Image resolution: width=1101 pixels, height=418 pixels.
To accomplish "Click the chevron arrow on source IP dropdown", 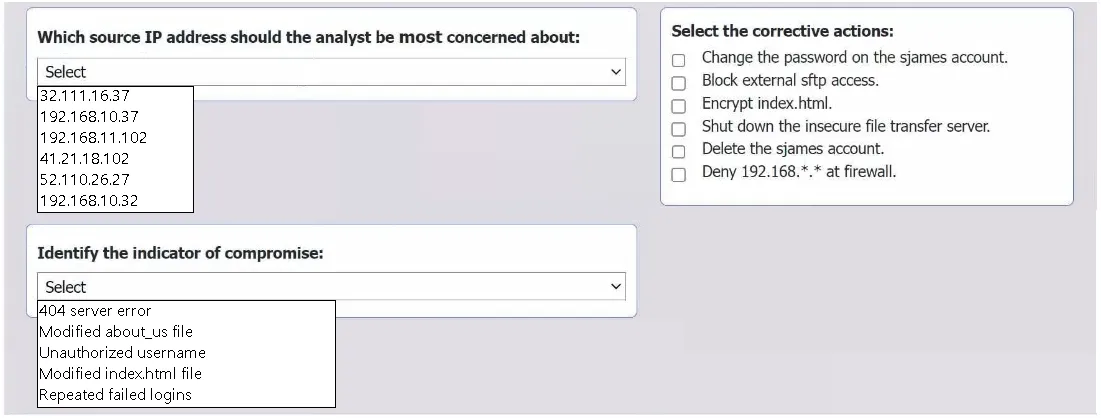I will tap(616, 72).
